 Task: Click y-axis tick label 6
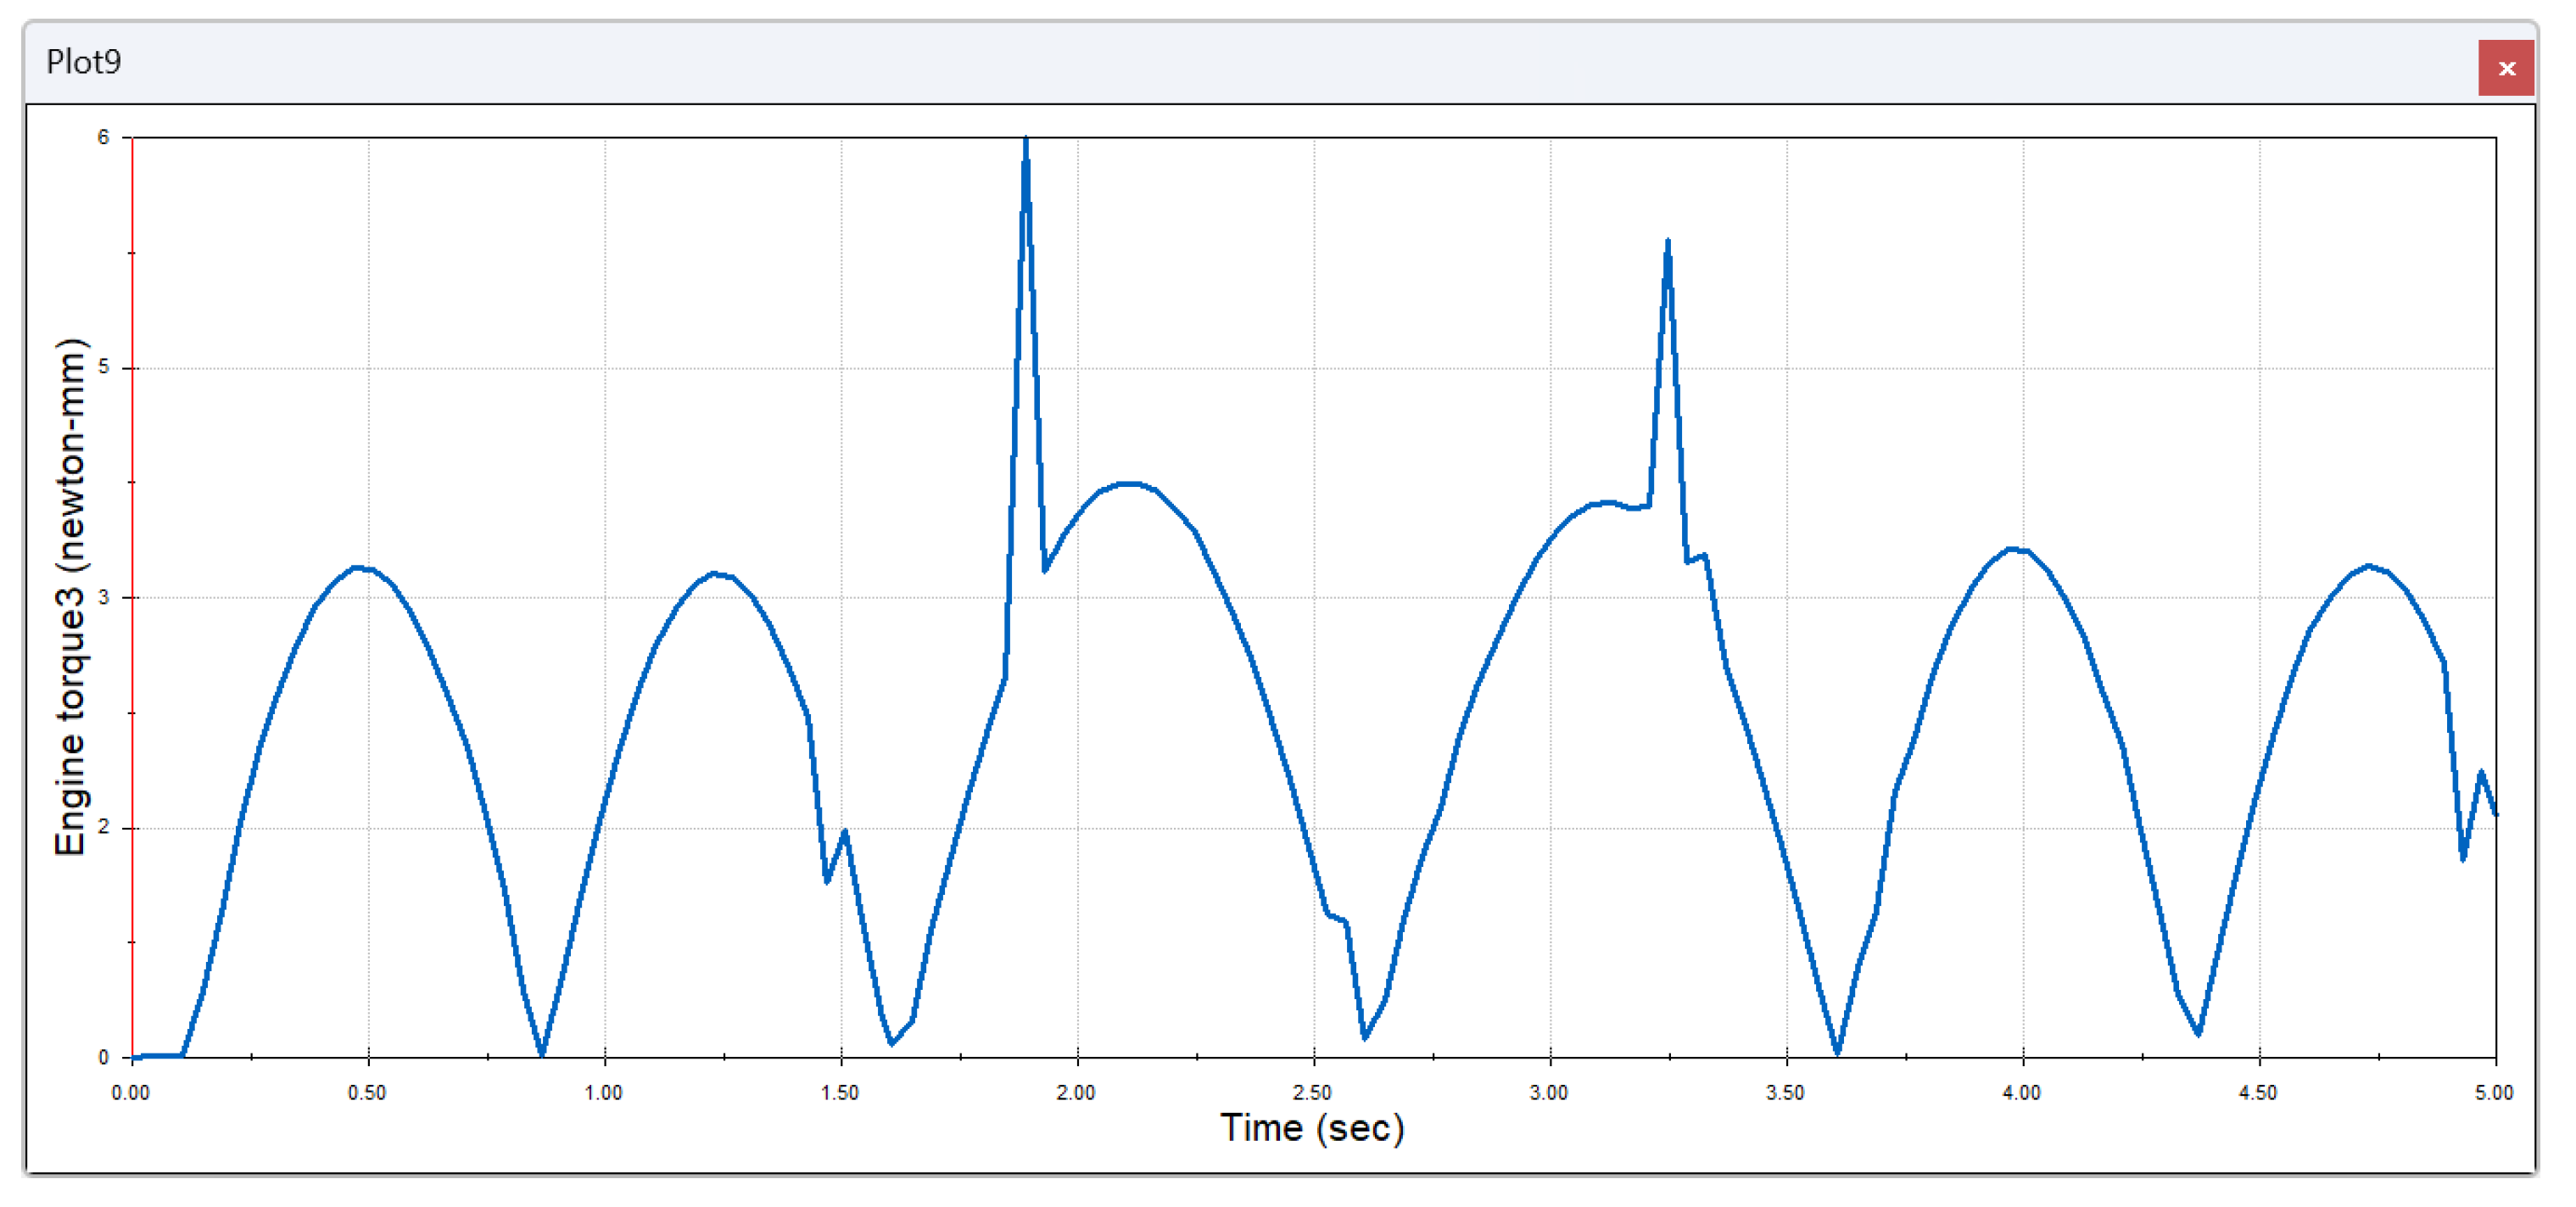[x=103, y=137]
